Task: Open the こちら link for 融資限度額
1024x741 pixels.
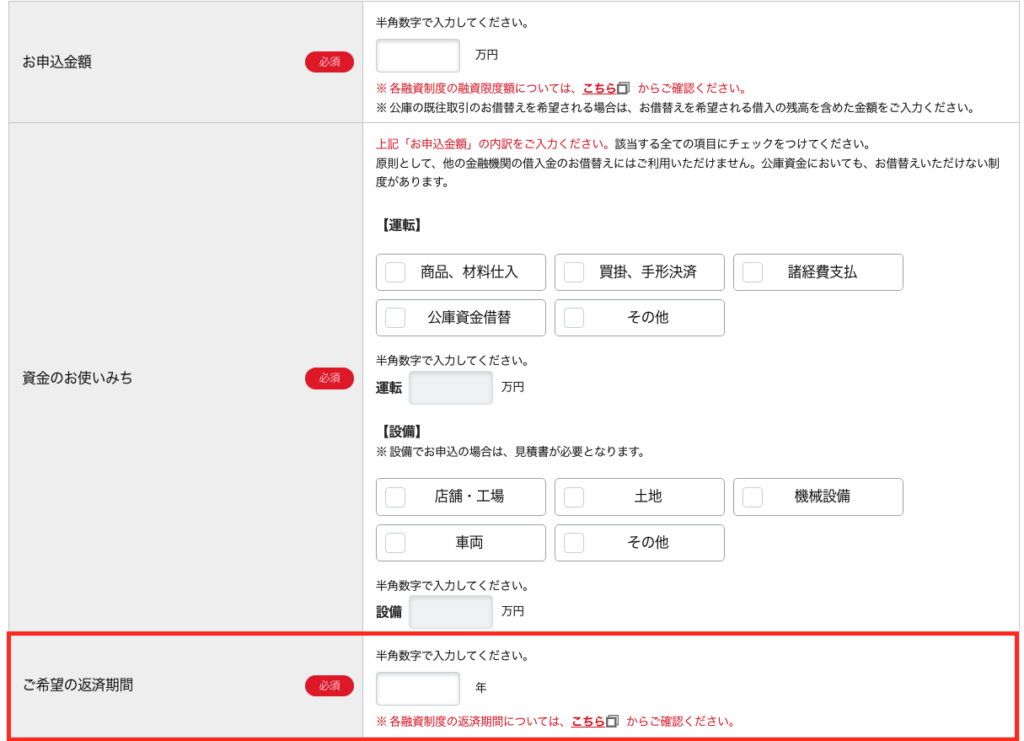Action: click(x=599, y=89)
